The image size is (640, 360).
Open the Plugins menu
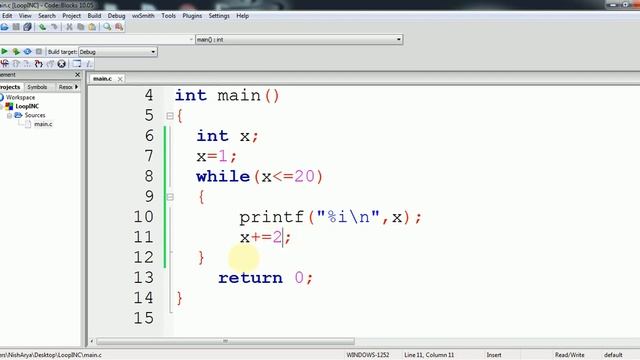point(192,16)
